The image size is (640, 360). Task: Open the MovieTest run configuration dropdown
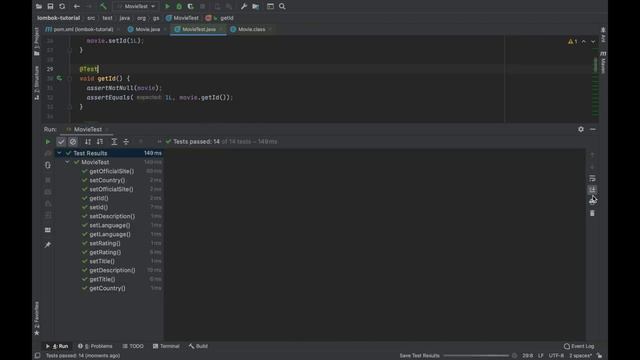click(136, 7)
